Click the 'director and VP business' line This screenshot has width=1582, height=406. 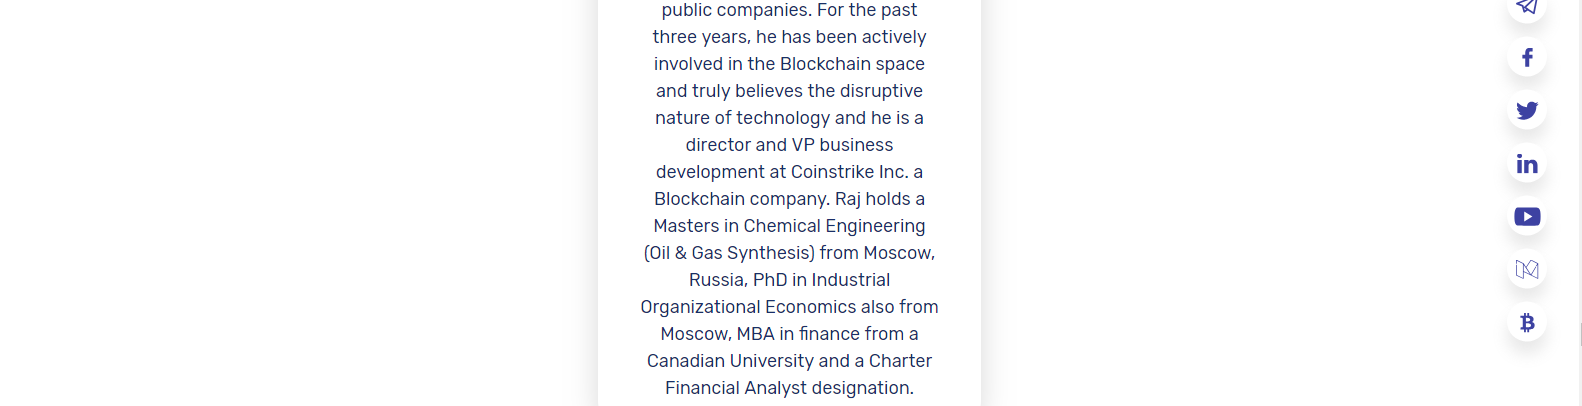(x=789, y=145)
